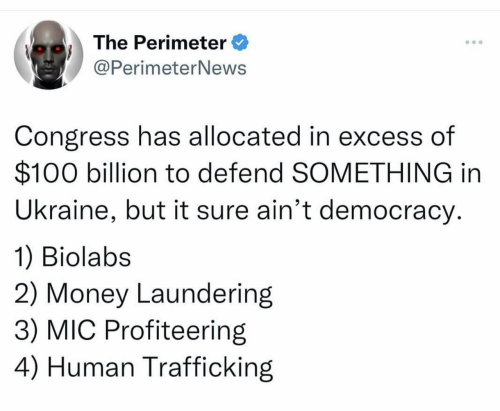Click the word excess in the tweet
Image resolution: width=500 pixels, height=411 pixels.
click(x=381, y=137)
